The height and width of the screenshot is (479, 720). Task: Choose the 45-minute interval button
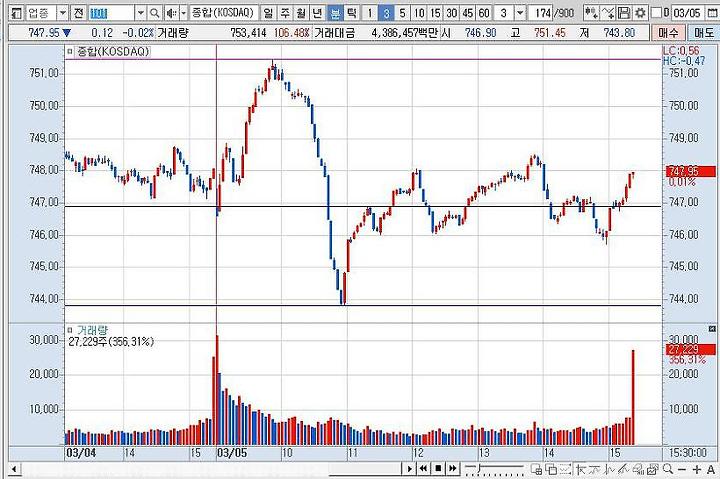point(468,13)
